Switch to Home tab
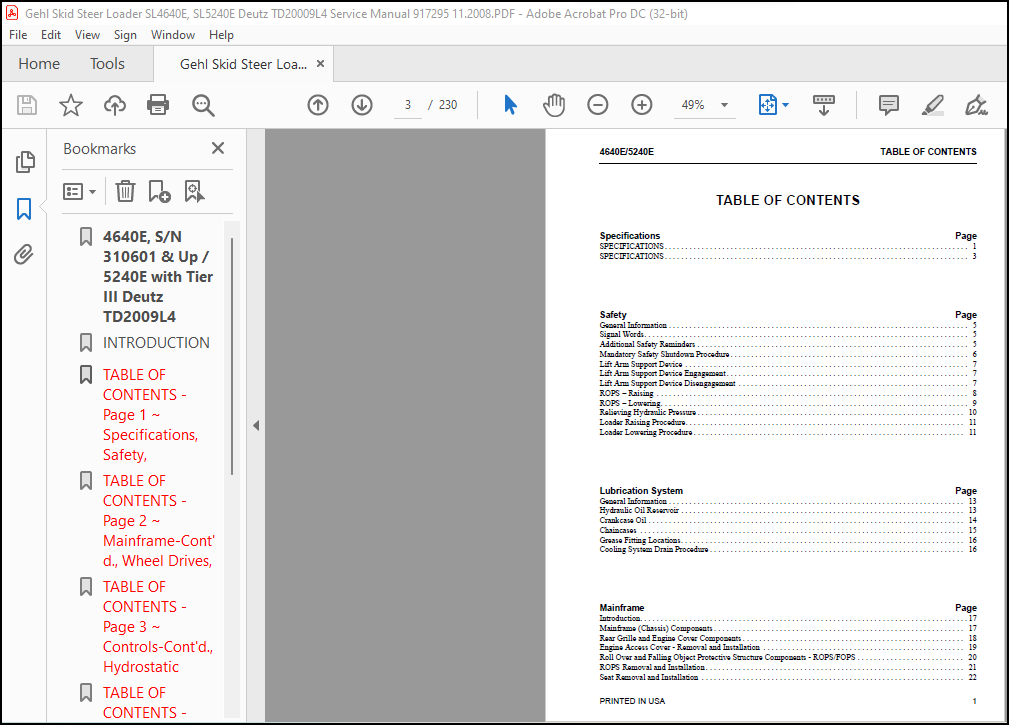This screenshot has height=725, width=1009. [x=39, y=64]
